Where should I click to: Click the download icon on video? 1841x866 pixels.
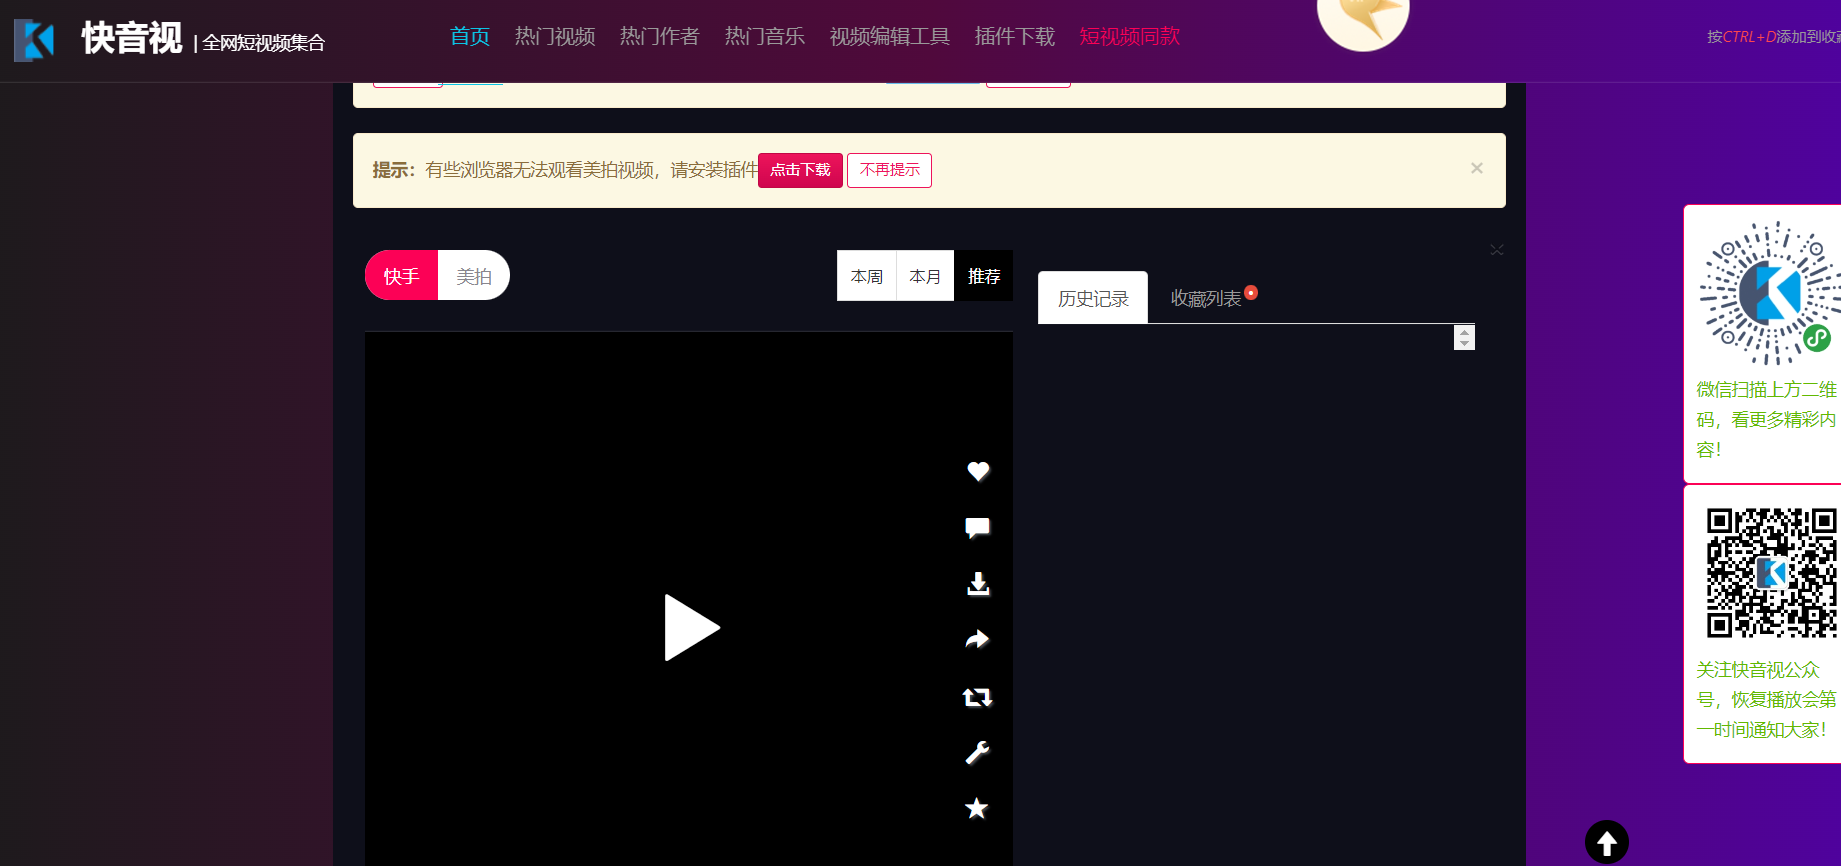click(978, 584)
